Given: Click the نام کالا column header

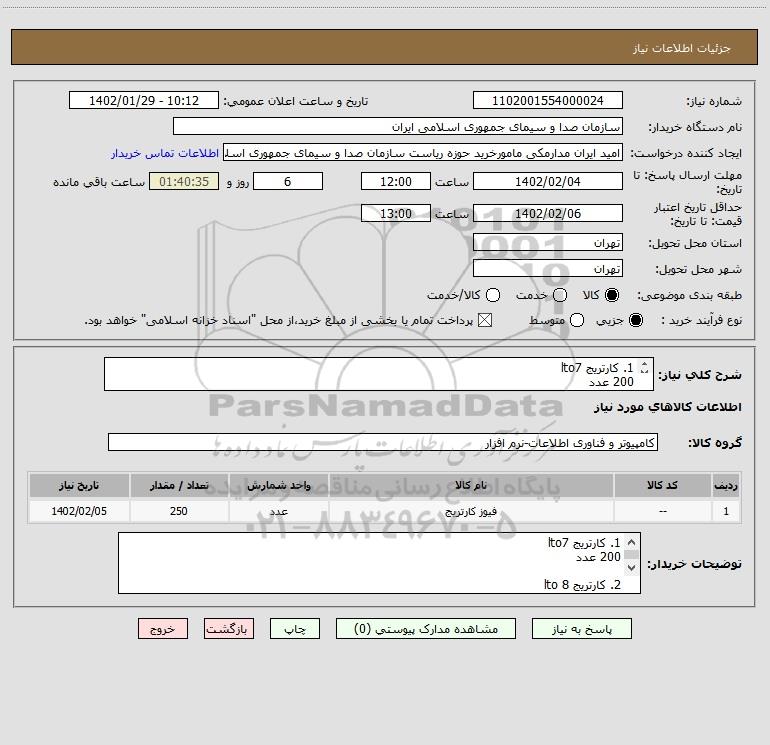Looking at the screenshot, I should (471, 485).
